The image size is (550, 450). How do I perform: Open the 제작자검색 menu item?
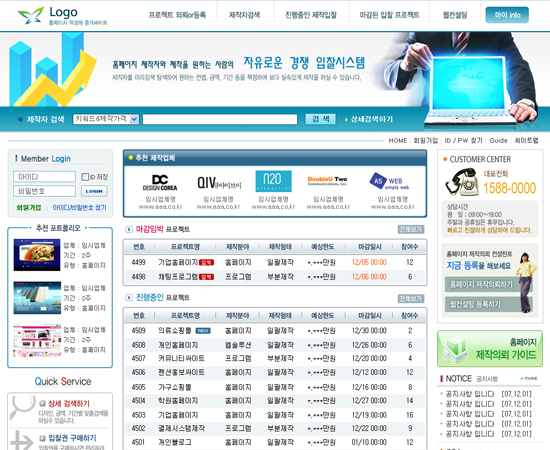click(x=244, y=15)
